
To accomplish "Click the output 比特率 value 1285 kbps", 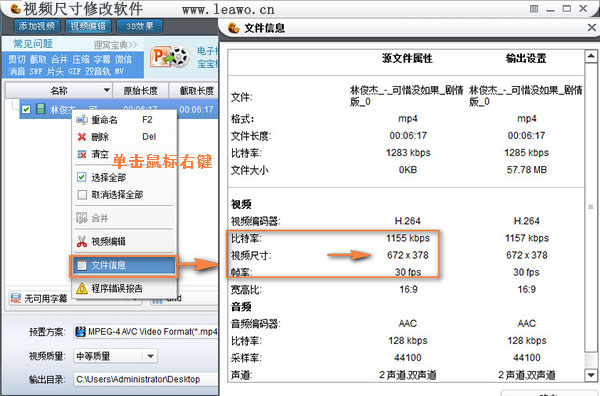I will [527, 153].
